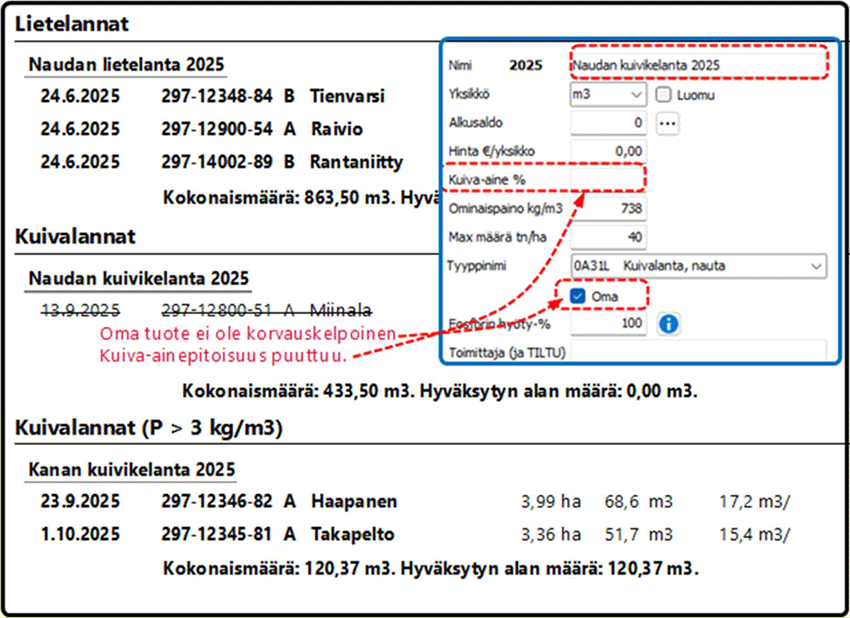The height and width of the screenshot is (618, 850).
Task: Select the Raivio parcel row
Action: point(336,129)
